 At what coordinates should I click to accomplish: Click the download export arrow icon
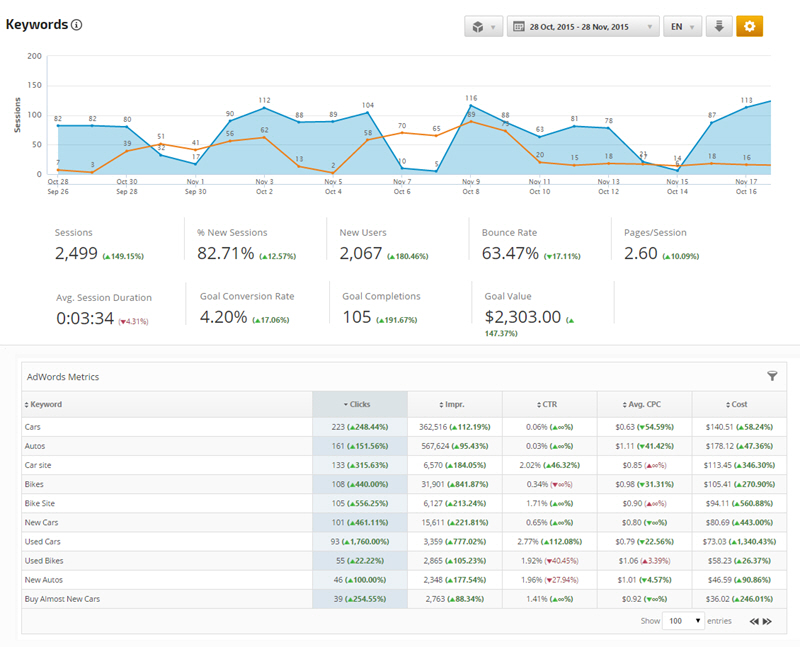click(x=718, y=26)
